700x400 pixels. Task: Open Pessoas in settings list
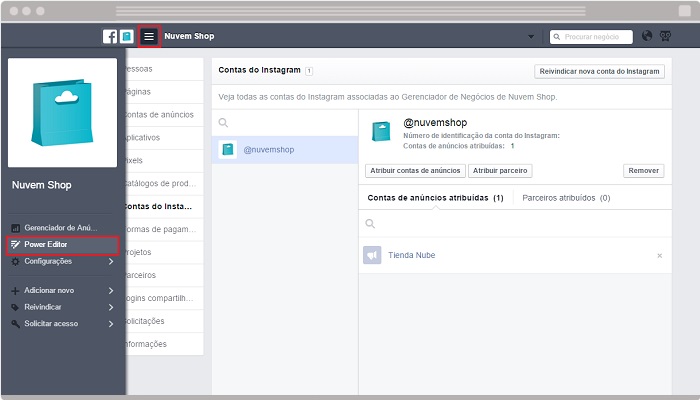(x=164, y=69)
